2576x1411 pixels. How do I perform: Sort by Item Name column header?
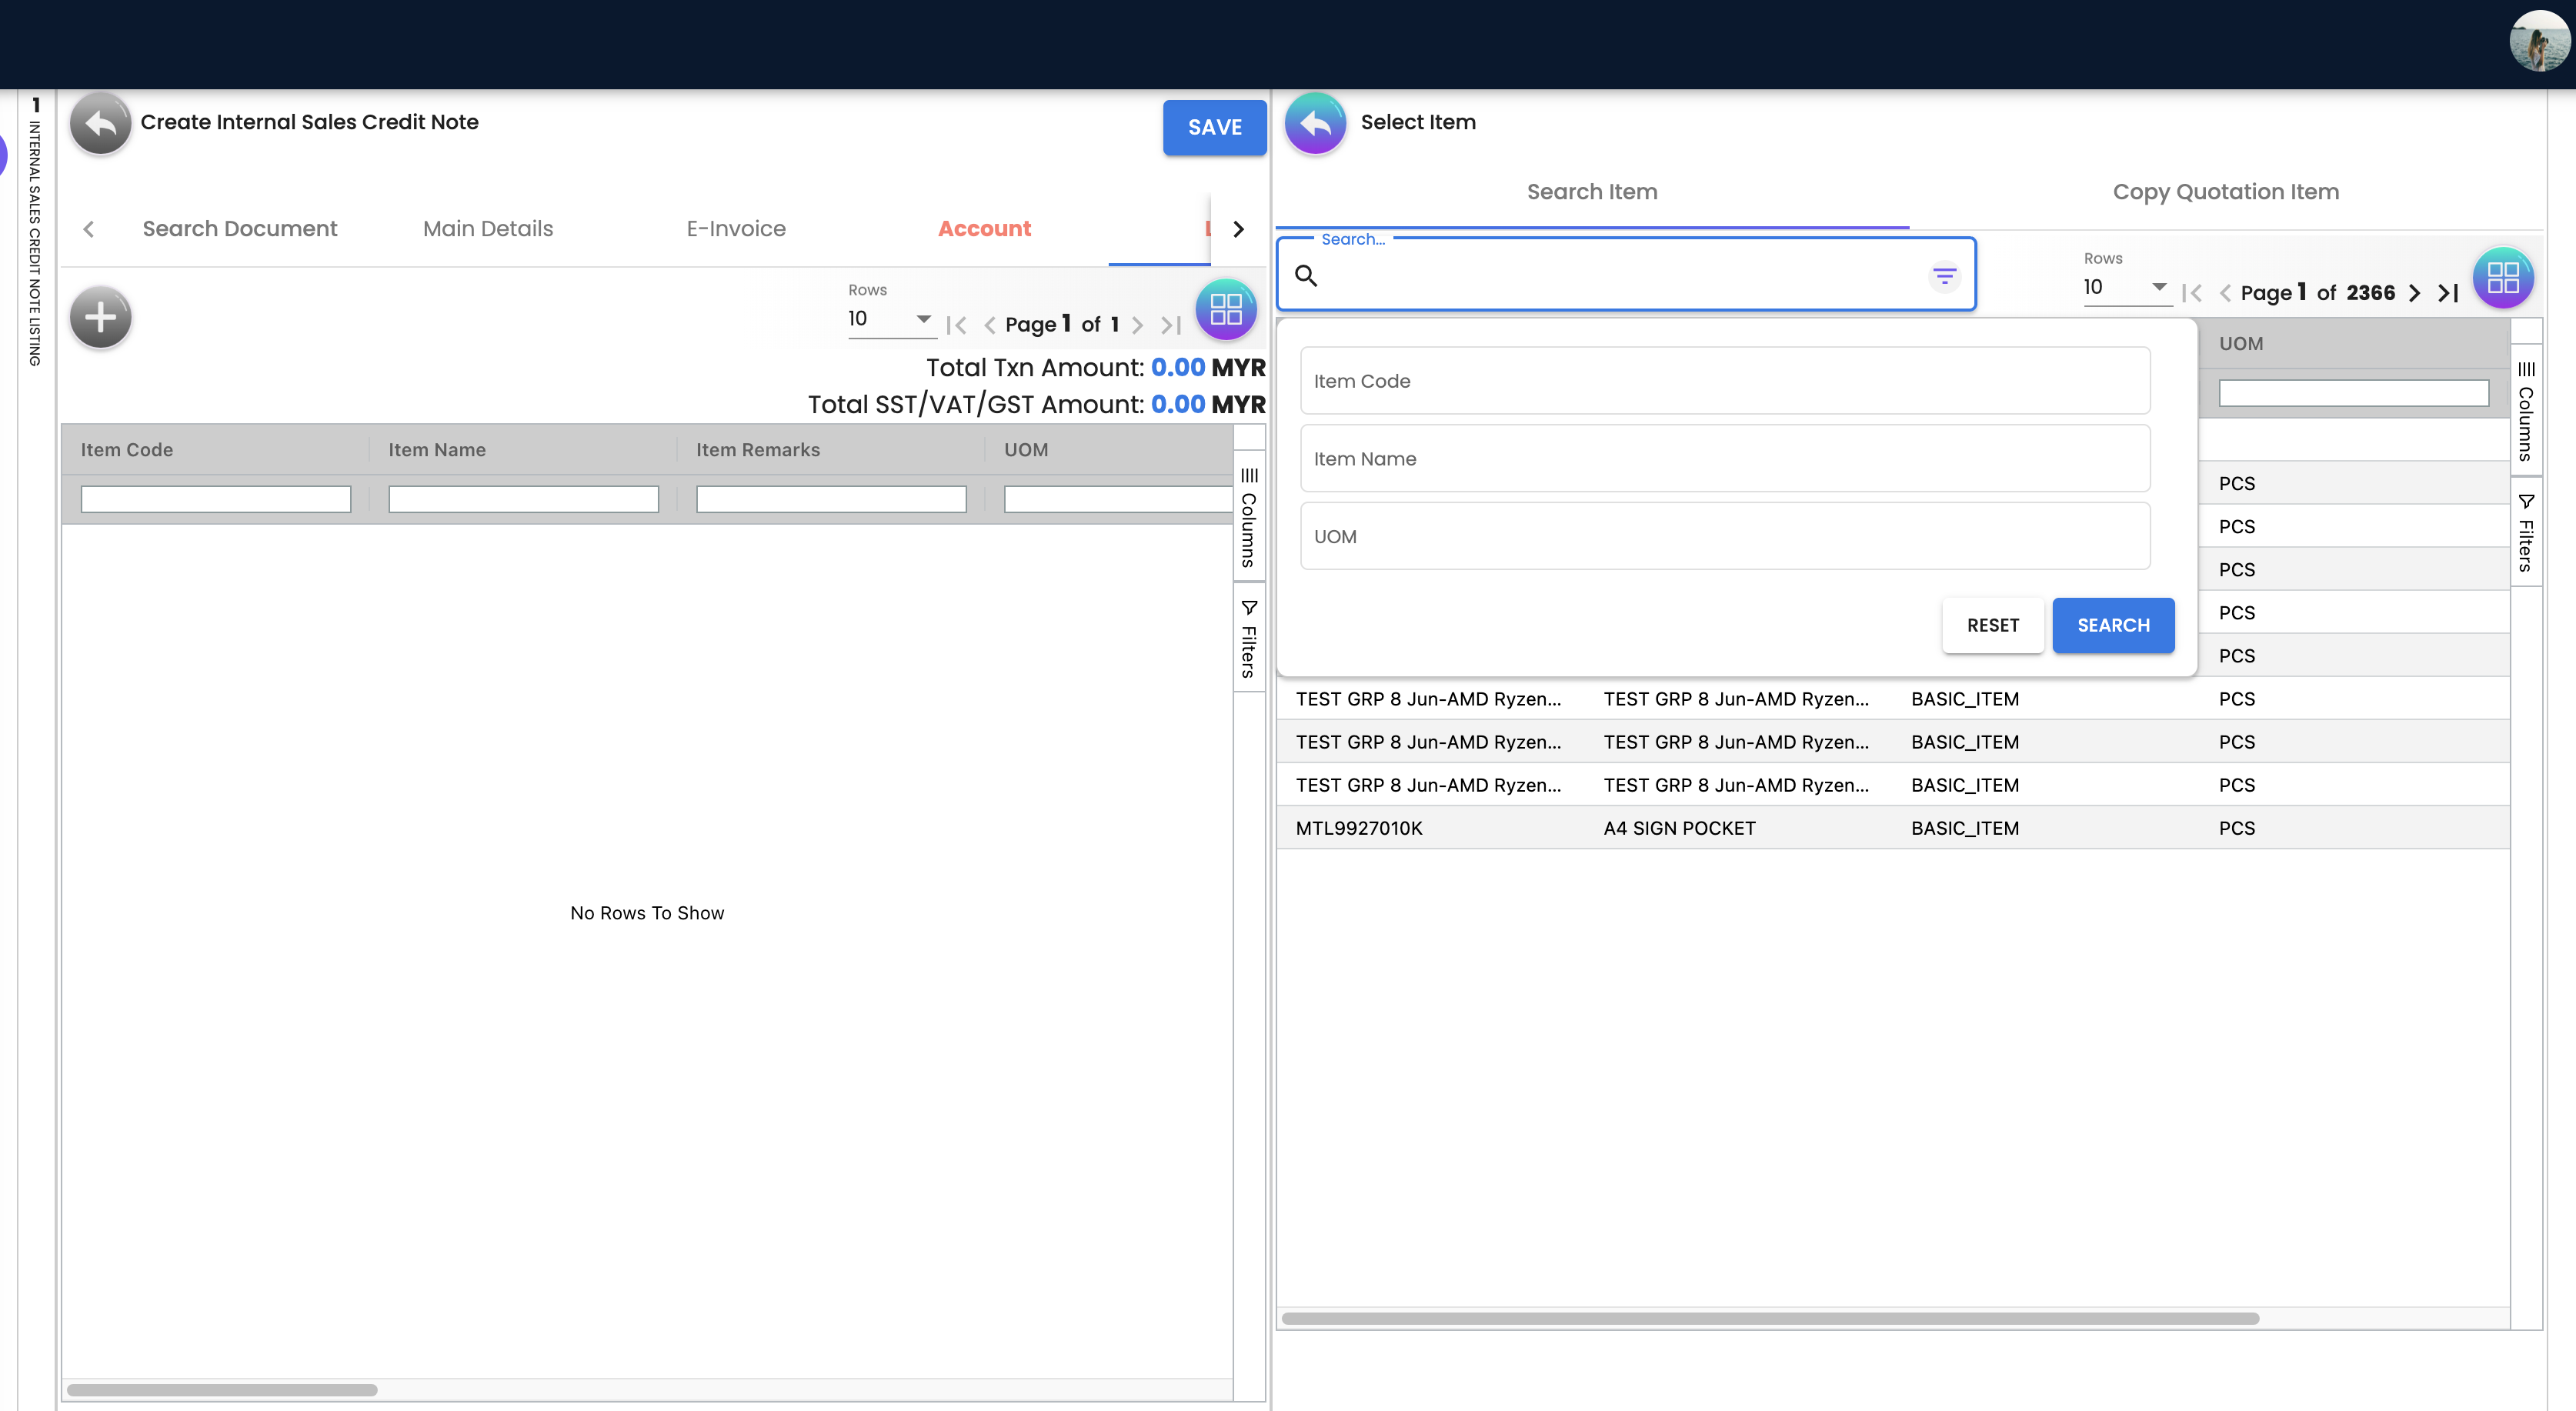point(437,450)
